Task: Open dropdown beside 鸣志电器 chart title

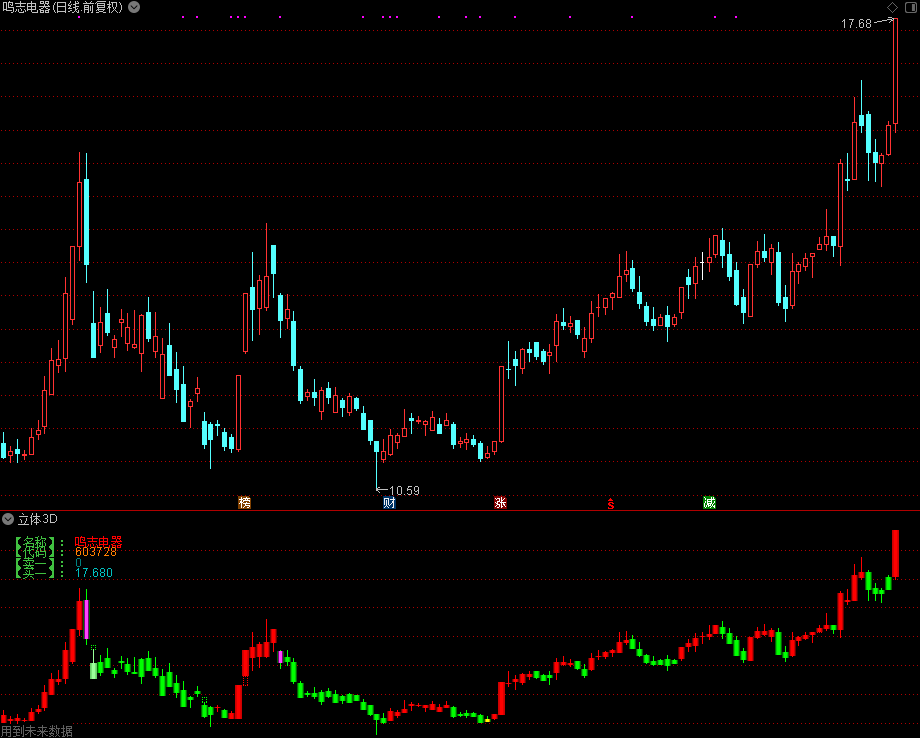Action: 134,7
